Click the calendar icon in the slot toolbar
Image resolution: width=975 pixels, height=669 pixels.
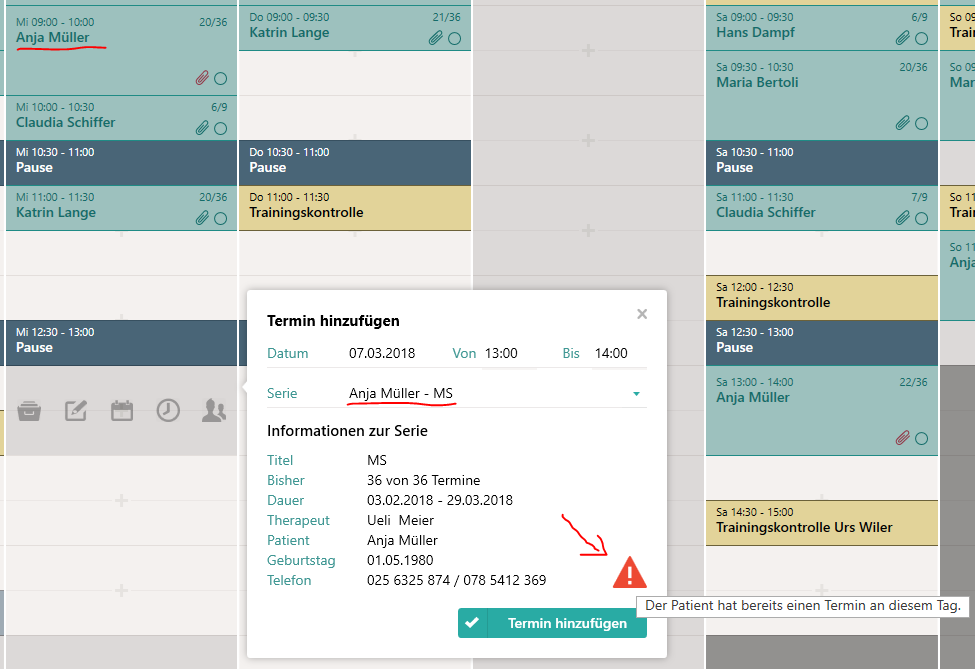pos(122,411)
